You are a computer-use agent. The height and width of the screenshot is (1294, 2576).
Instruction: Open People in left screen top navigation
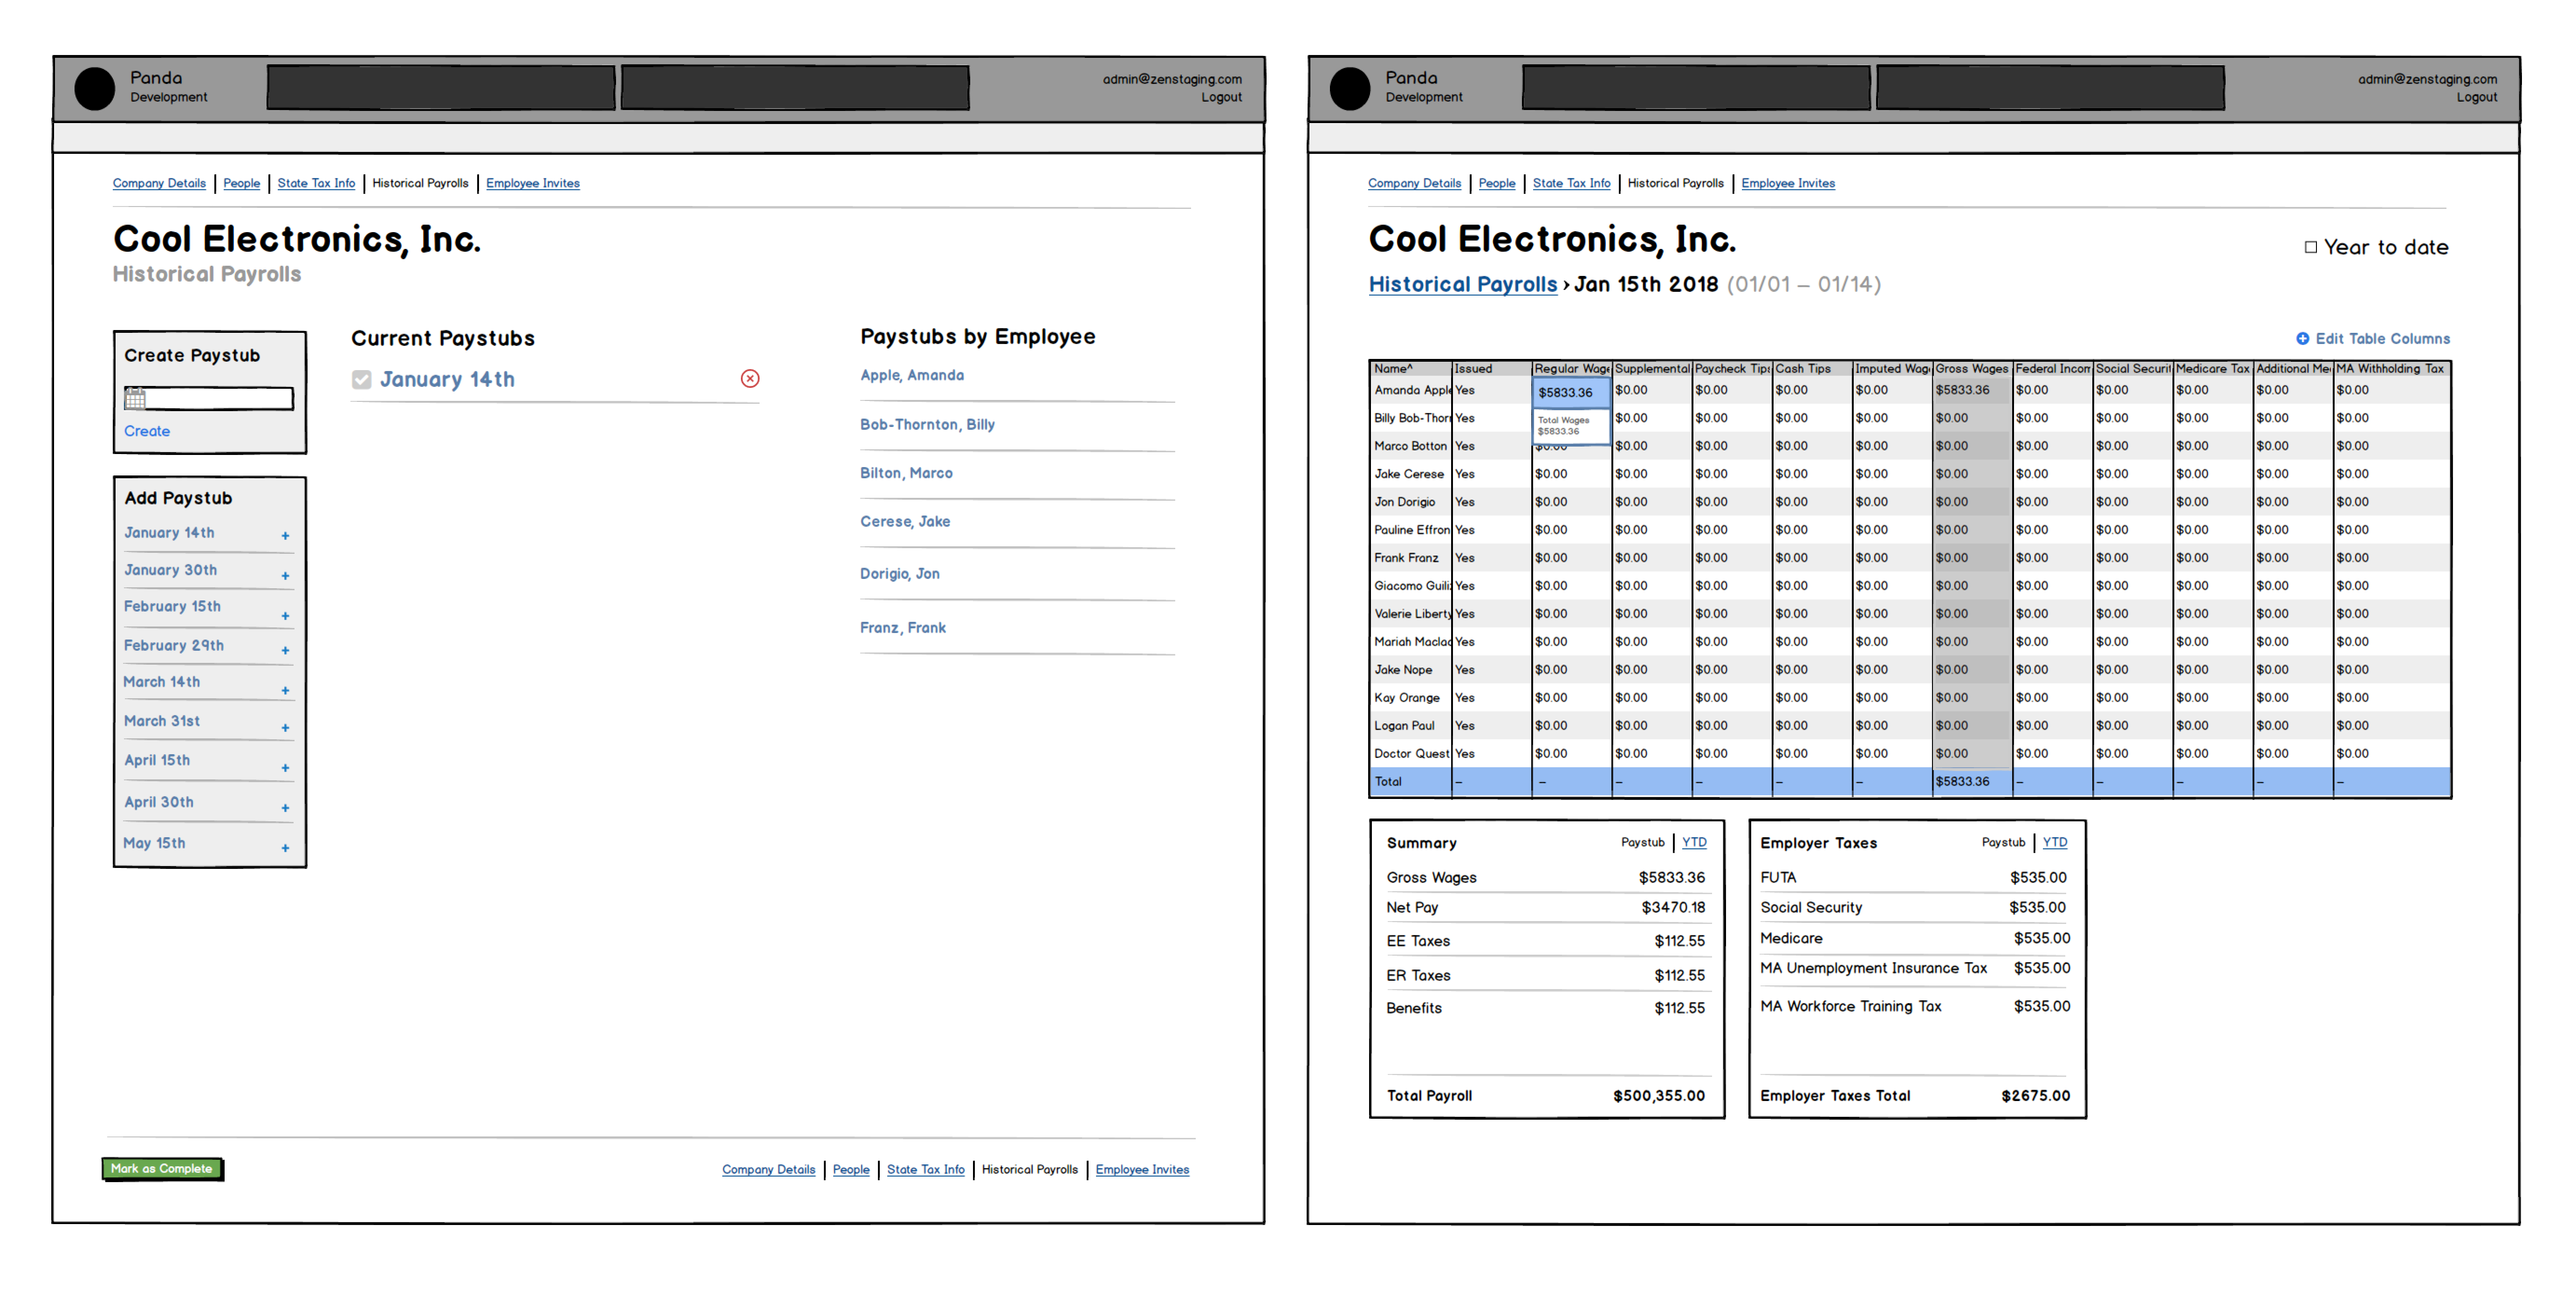click(241, 183)
